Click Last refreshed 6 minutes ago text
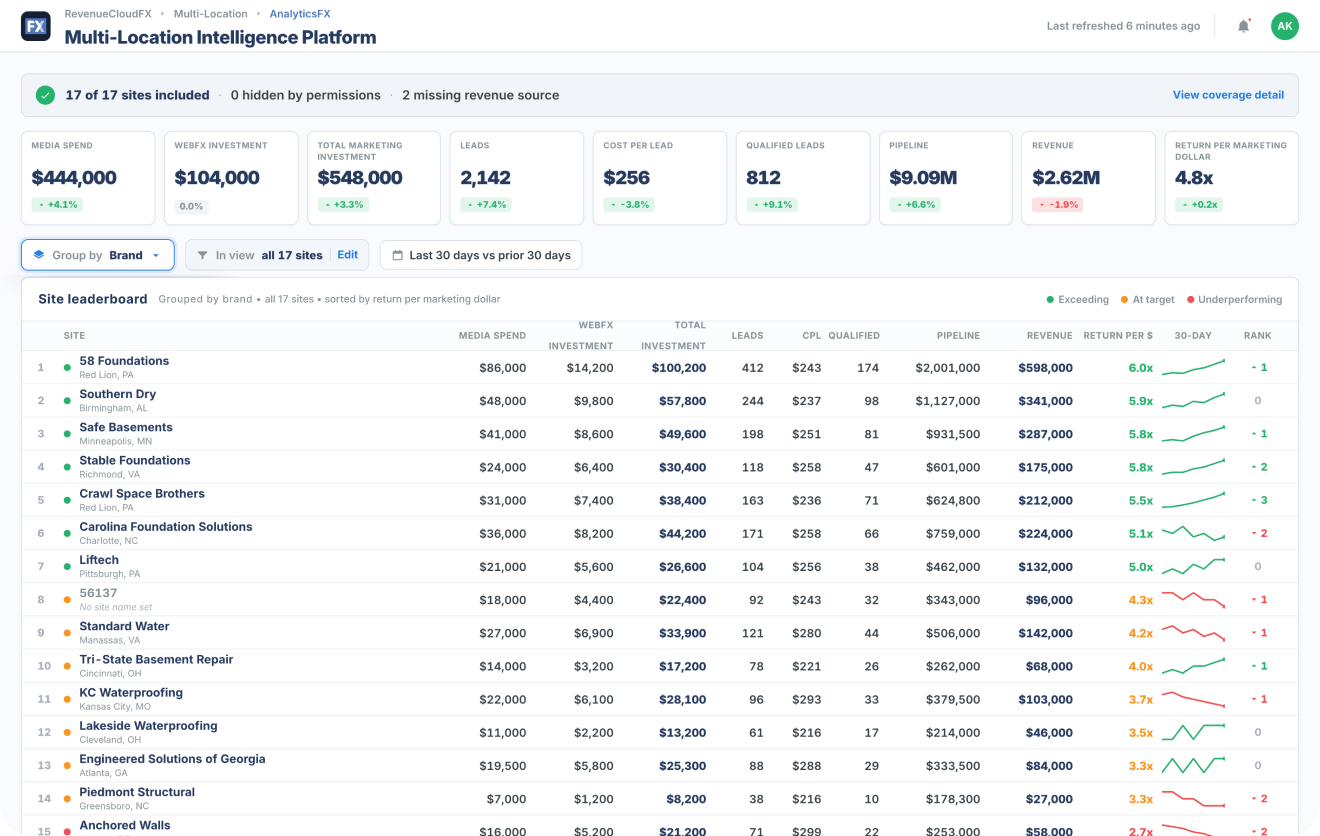 [x=1123, y=26]
